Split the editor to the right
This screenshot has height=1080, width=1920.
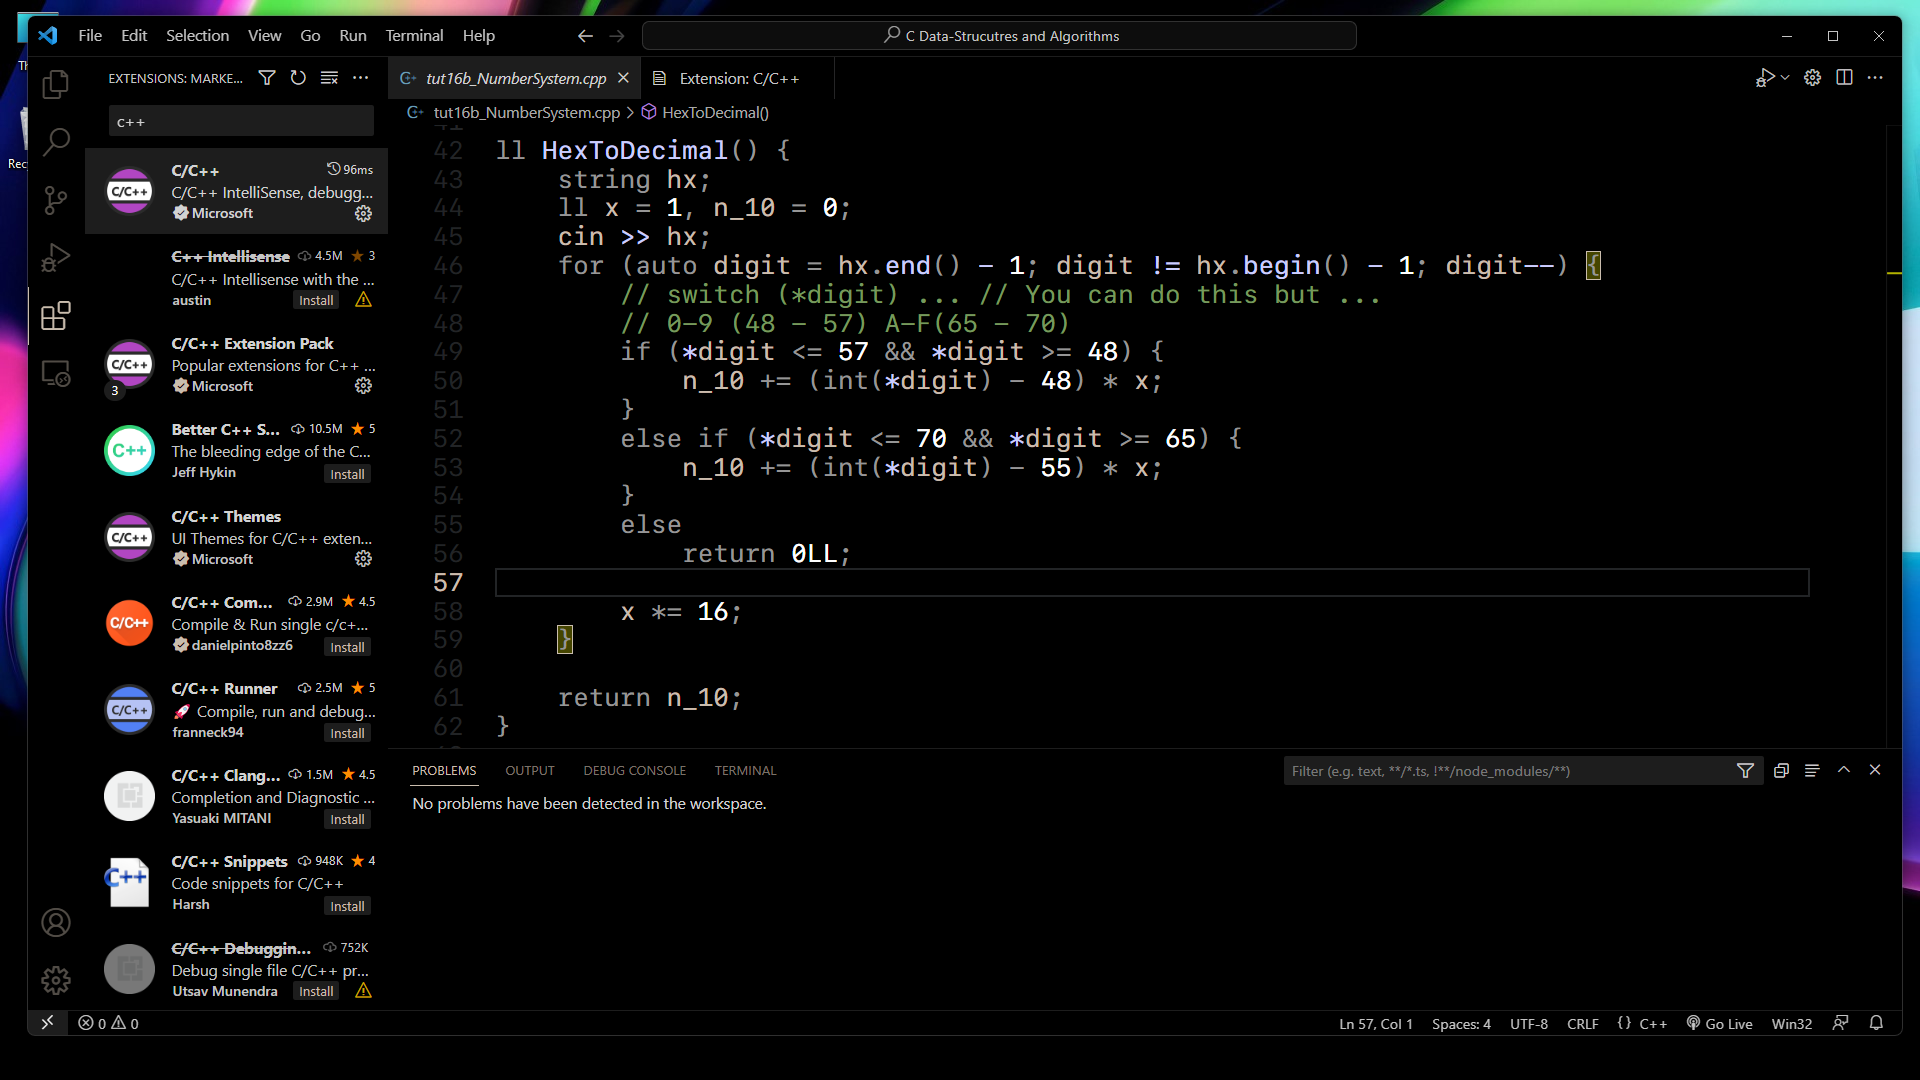tap(1844, 77)
